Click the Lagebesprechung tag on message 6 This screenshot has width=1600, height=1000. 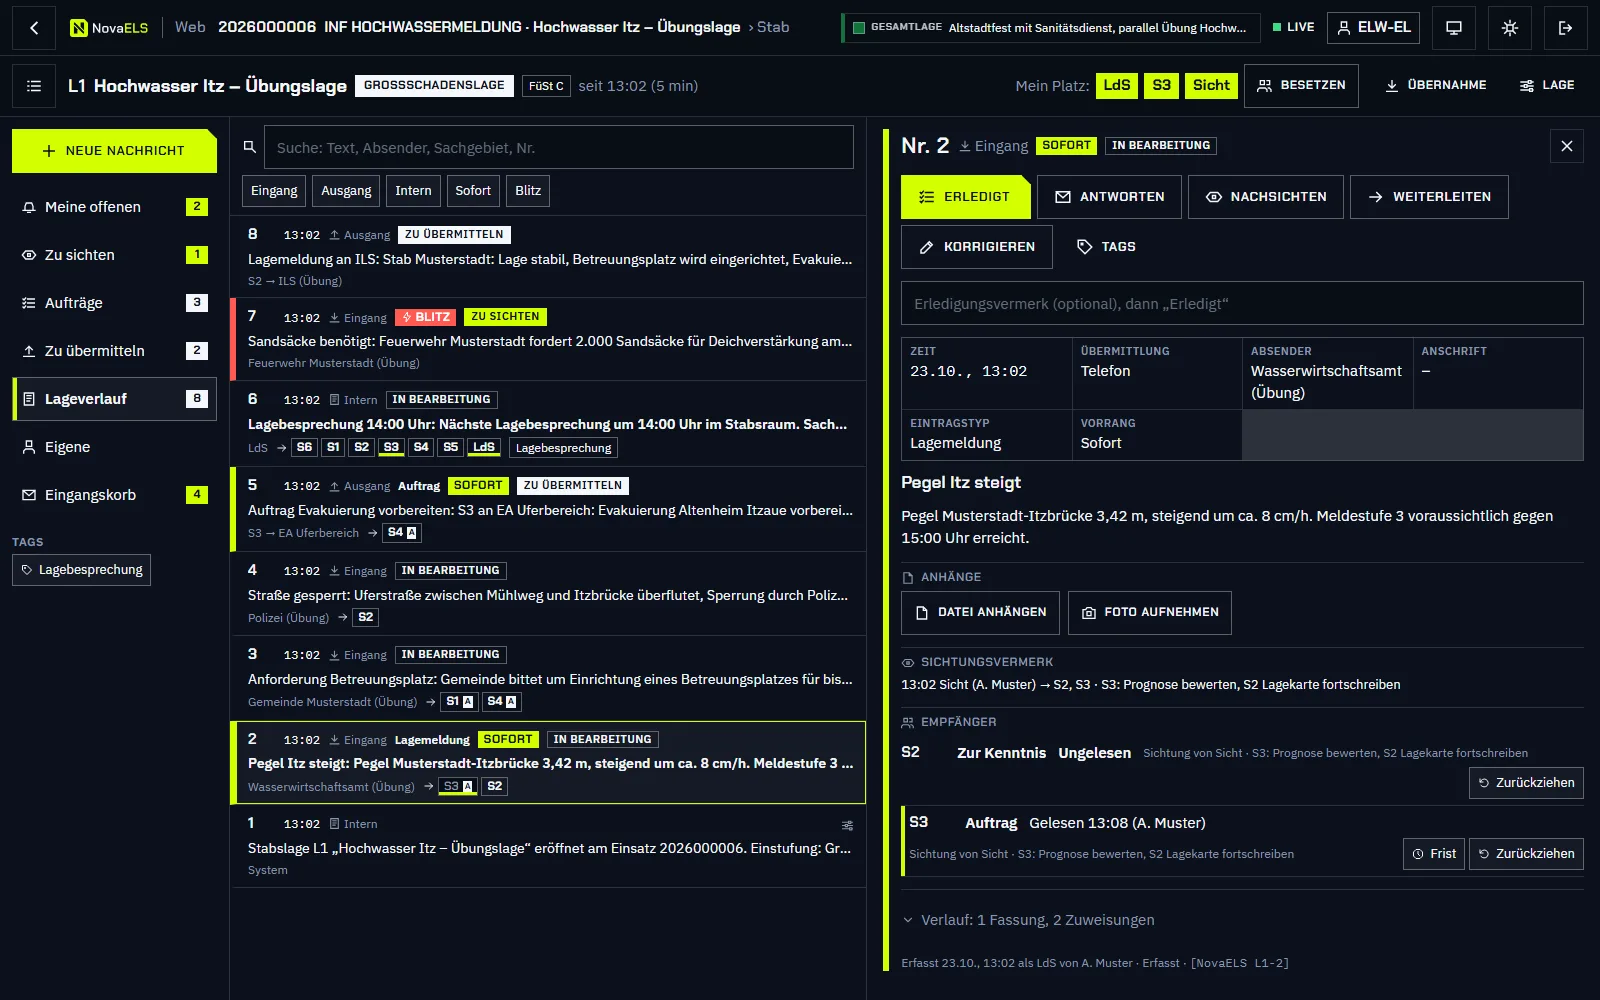[563, 448]
